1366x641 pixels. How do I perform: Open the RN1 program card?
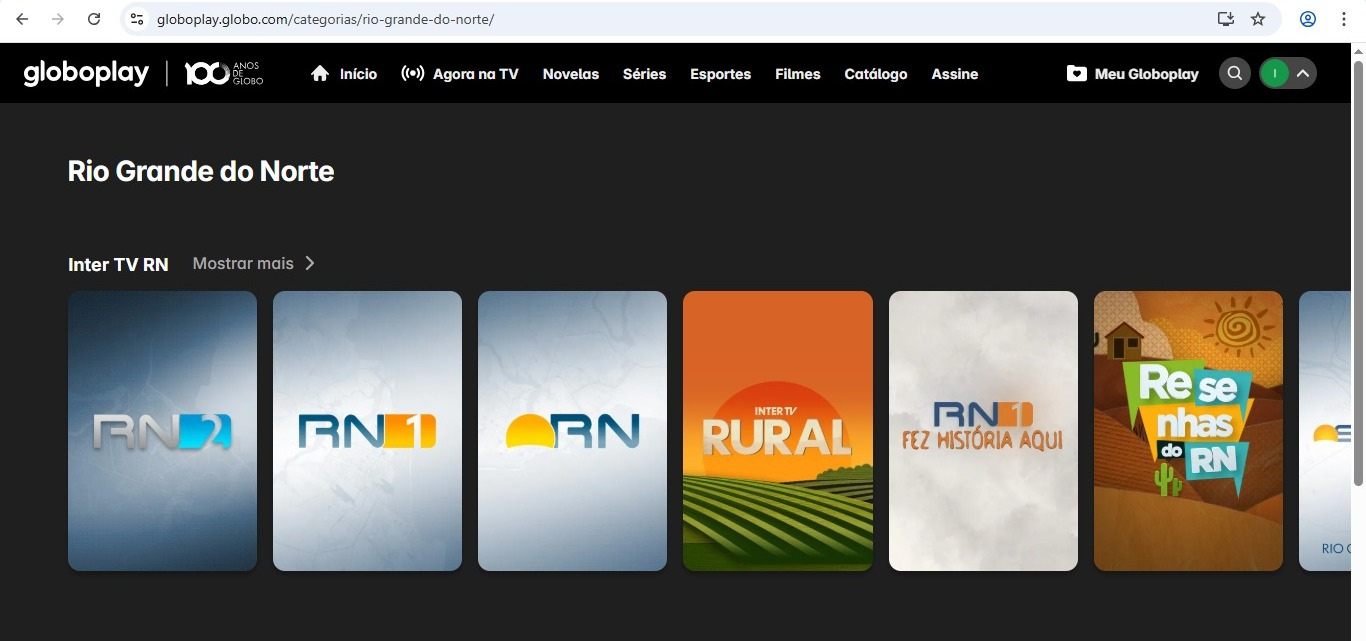(367, 431)
